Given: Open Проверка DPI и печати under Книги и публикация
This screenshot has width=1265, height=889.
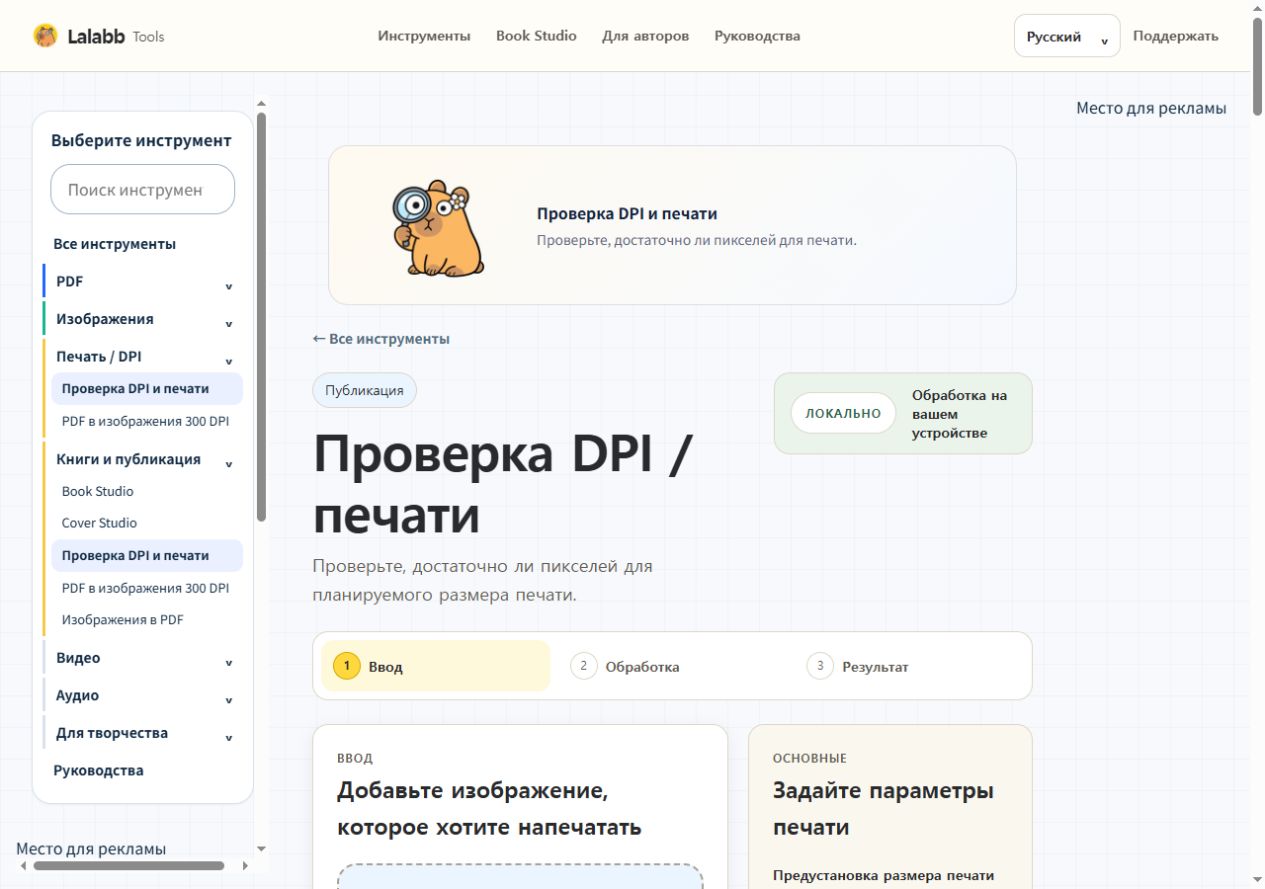Looking at the screenshot, I should tap(147, 555).
